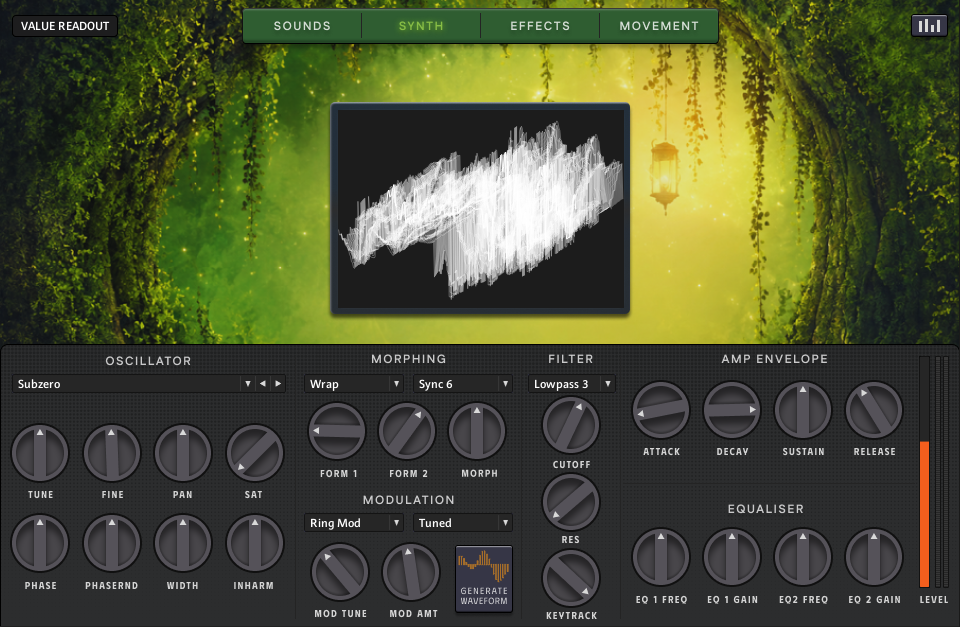Click the waveform display screen
This screenshot has height=627, width=960.
tap(481, 209)
